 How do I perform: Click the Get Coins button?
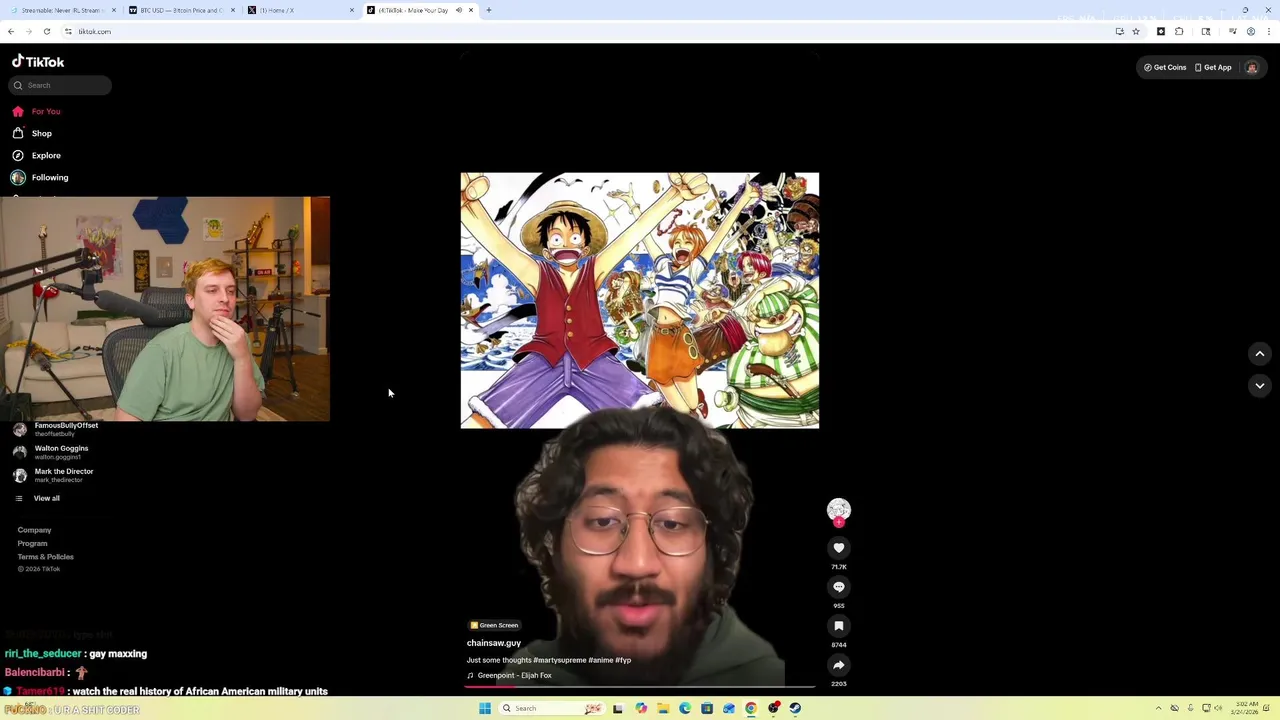point(1165,67)
